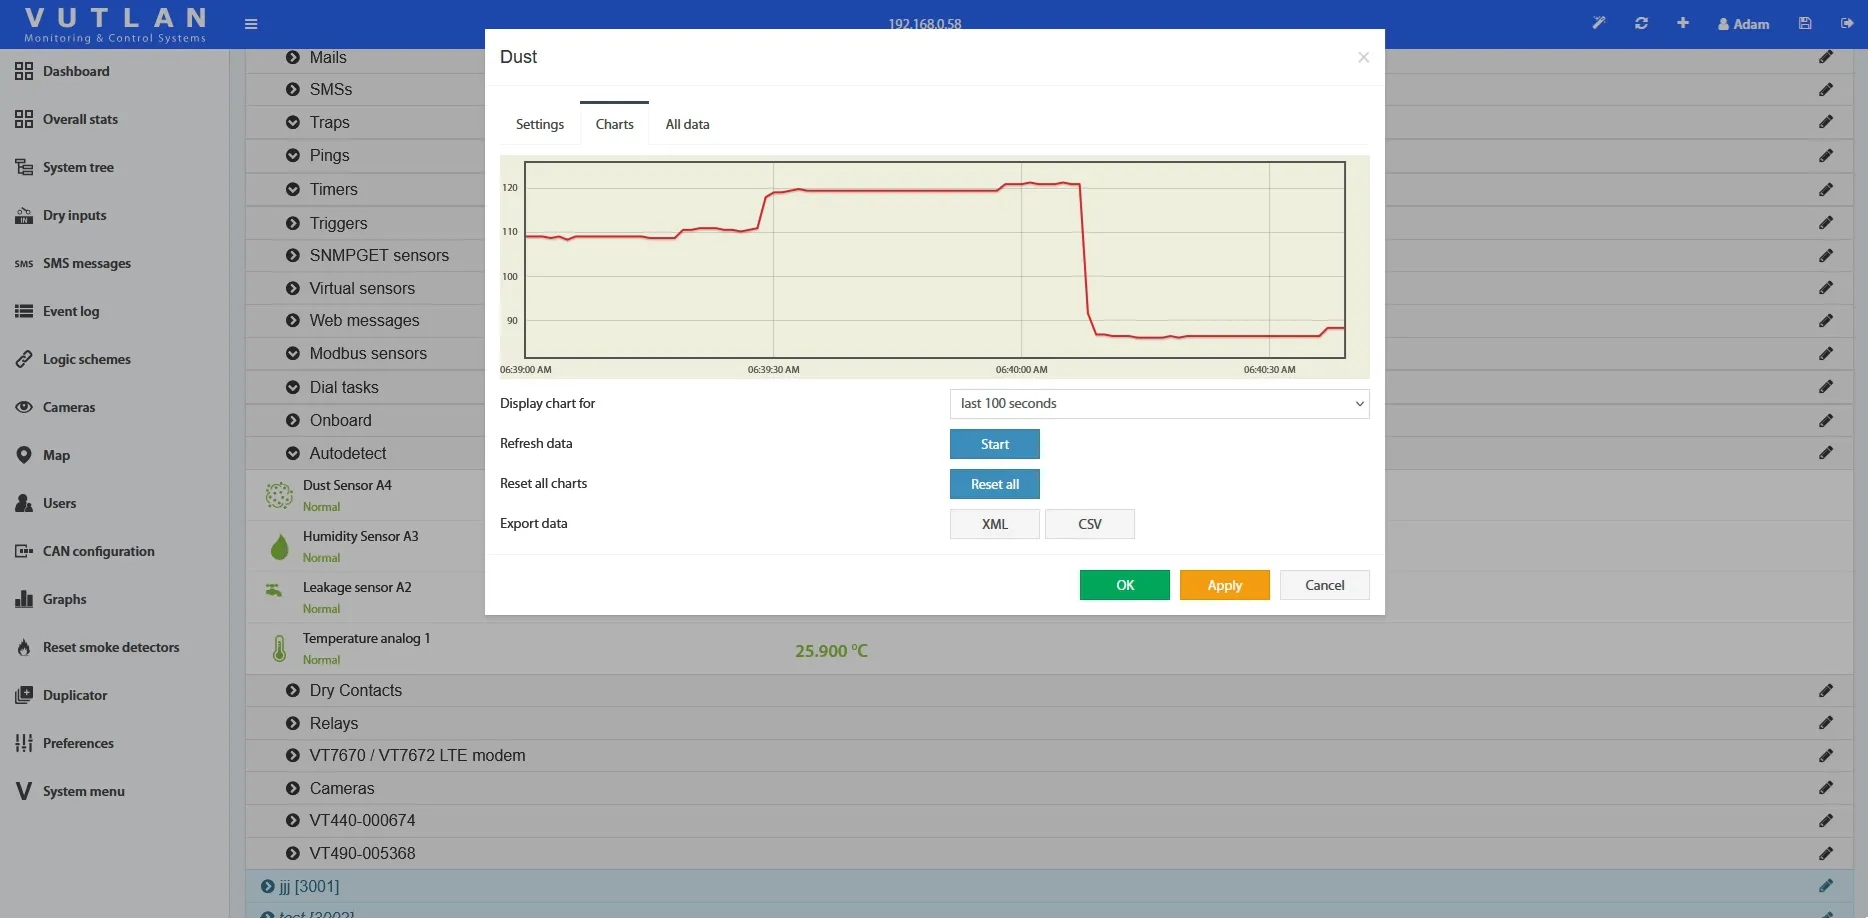Click the save floppy disk icon
The width and height of the screenshot is (1868, 918).
point(1805,23)
